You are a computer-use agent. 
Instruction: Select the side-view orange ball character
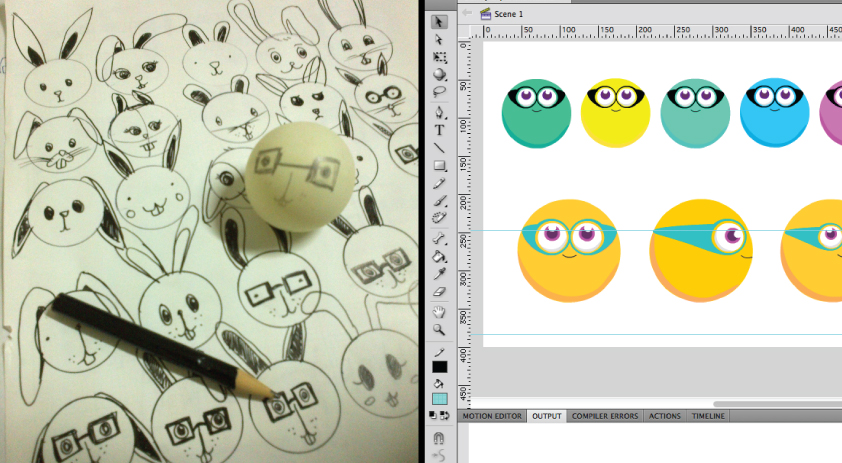point(701,251)
